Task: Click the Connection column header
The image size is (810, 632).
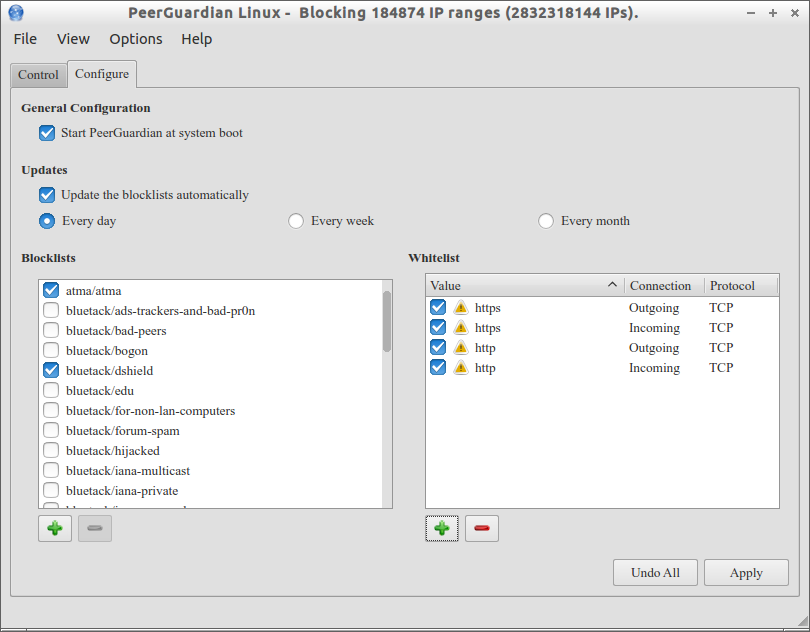Action: (x=664, y=285)
